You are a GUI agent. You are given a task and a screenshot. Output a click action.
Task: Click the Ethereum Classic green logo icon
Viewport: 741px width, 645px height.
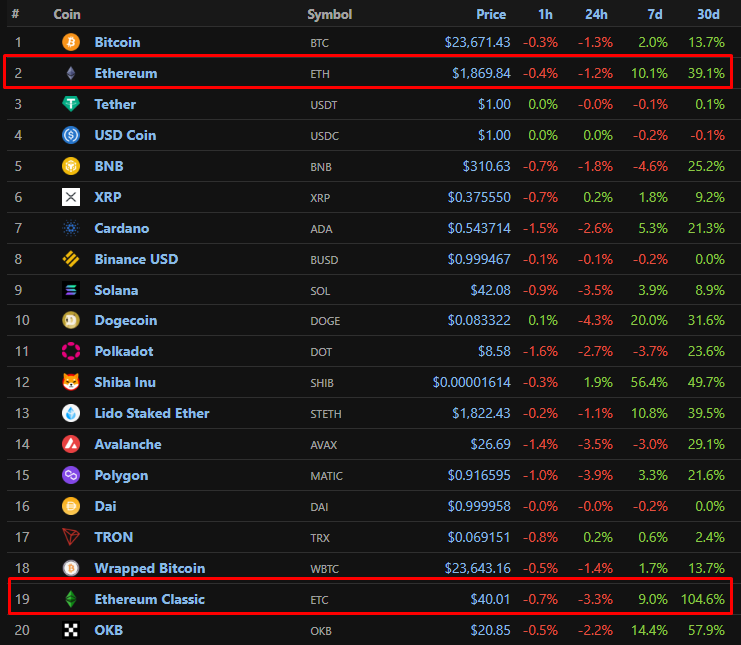coord(71,599)
